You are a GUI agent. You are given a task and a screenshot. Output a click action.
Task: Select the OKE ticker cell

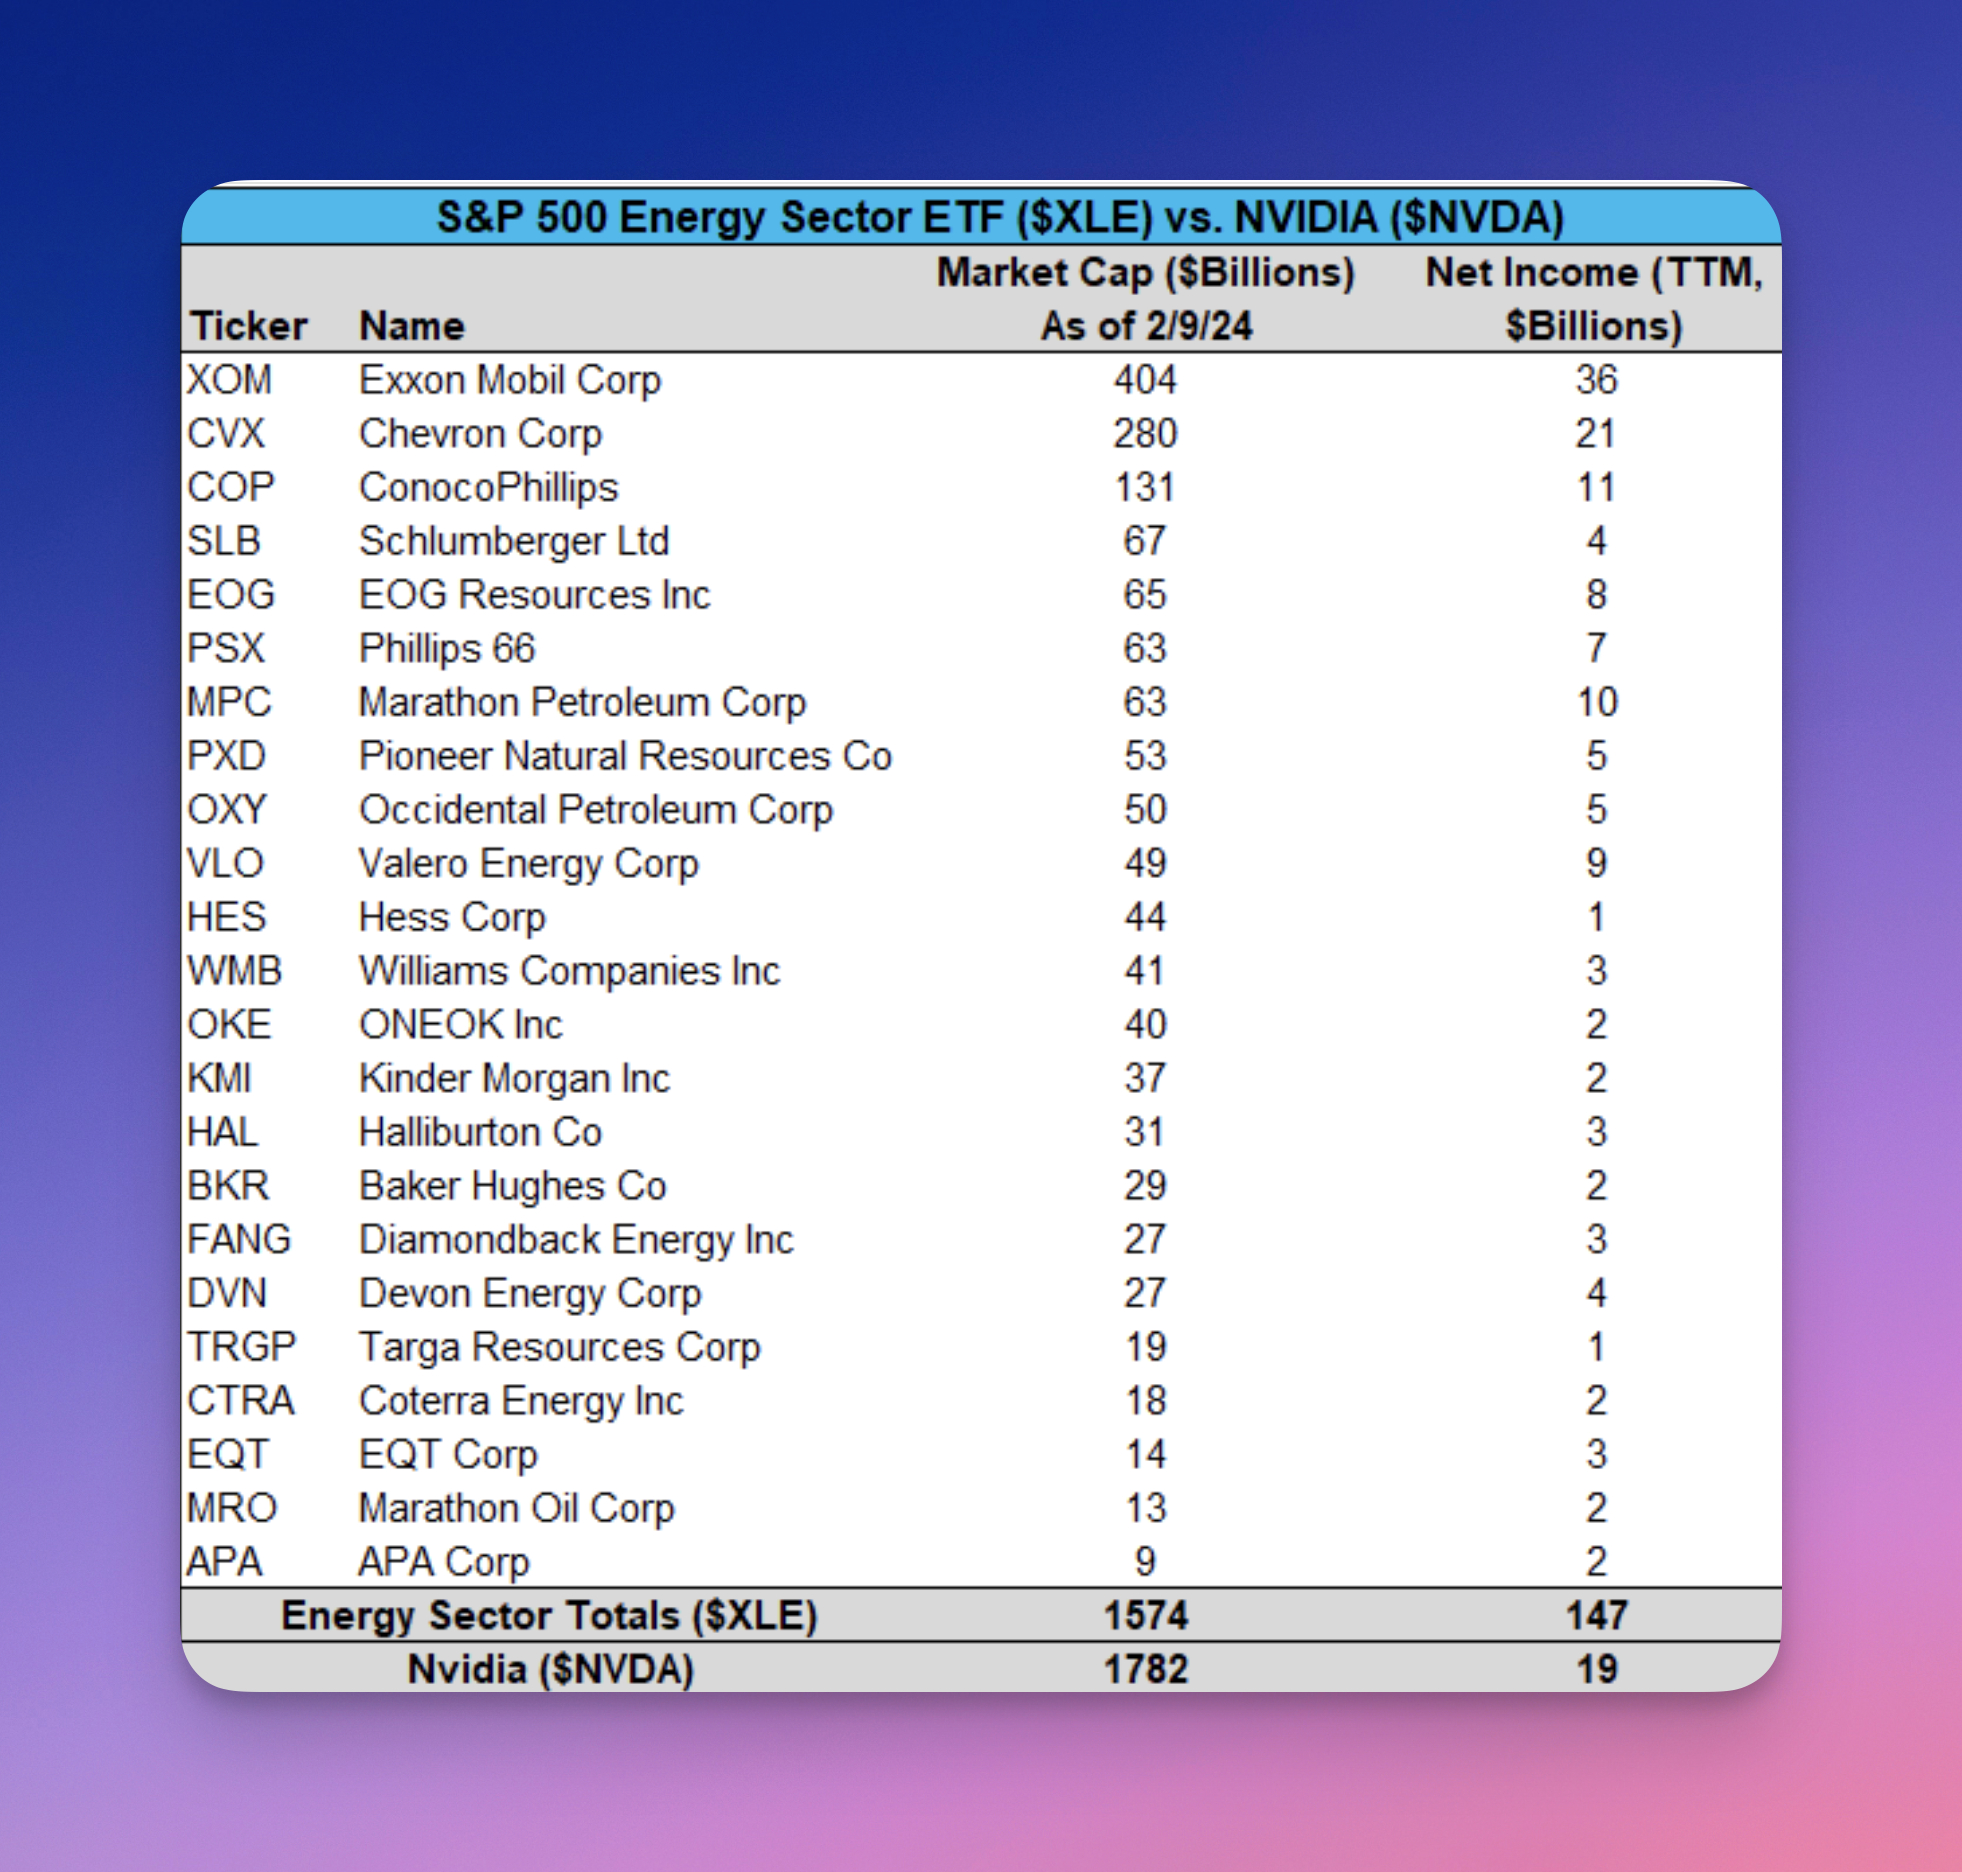pos(229,1025)
